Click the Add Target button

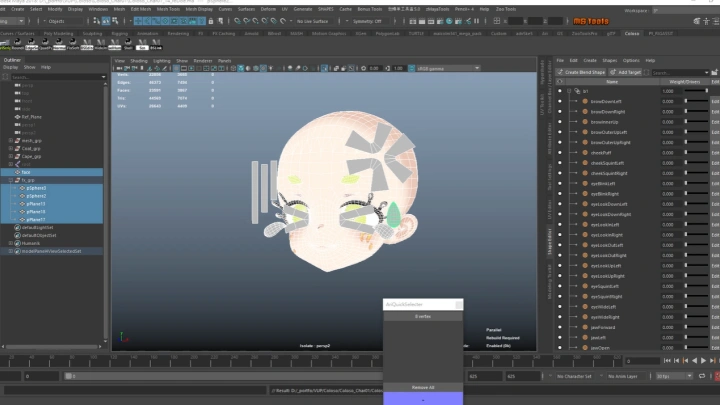[625, 72]
